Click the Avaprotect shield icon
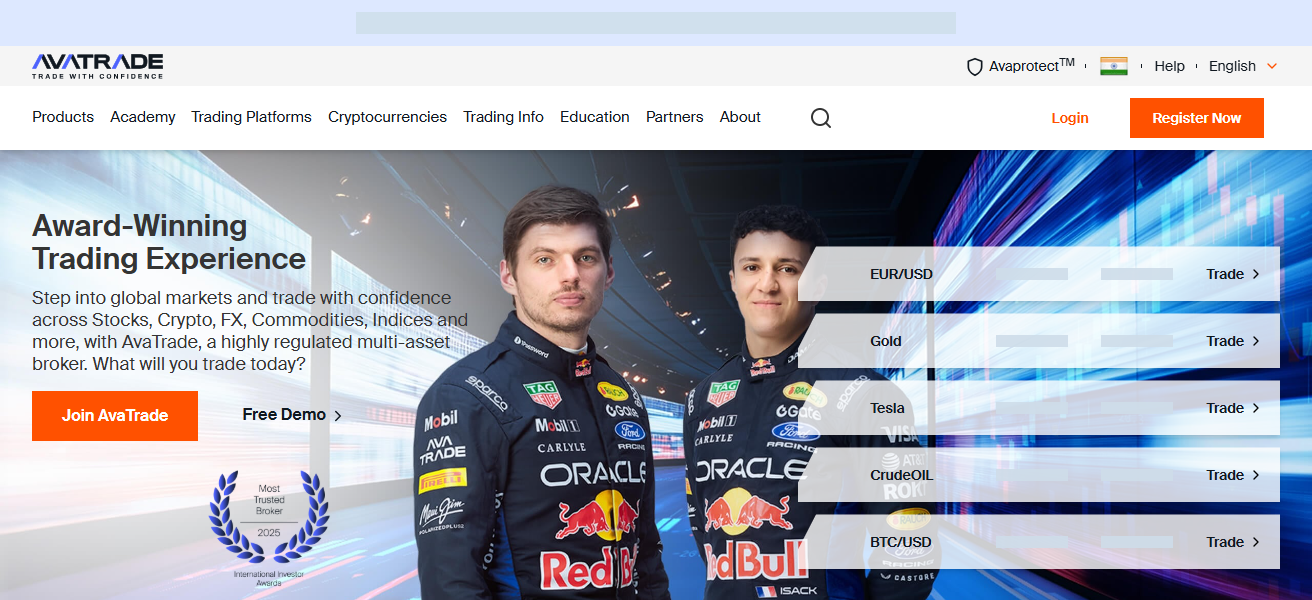The height and width of the screenshot is (600, 1312). tap(975, 67)
